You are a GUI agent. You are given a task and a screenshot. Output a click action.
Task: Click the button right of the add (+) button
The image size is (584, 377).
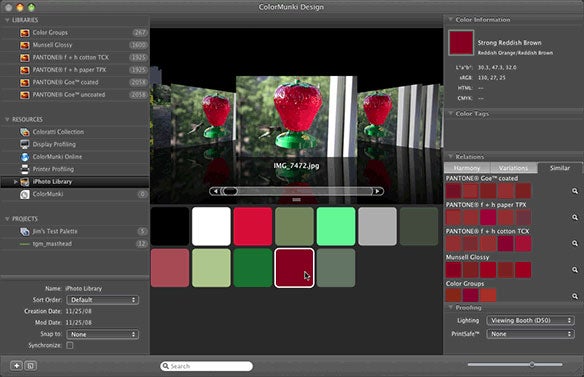(x=31, y=366)
